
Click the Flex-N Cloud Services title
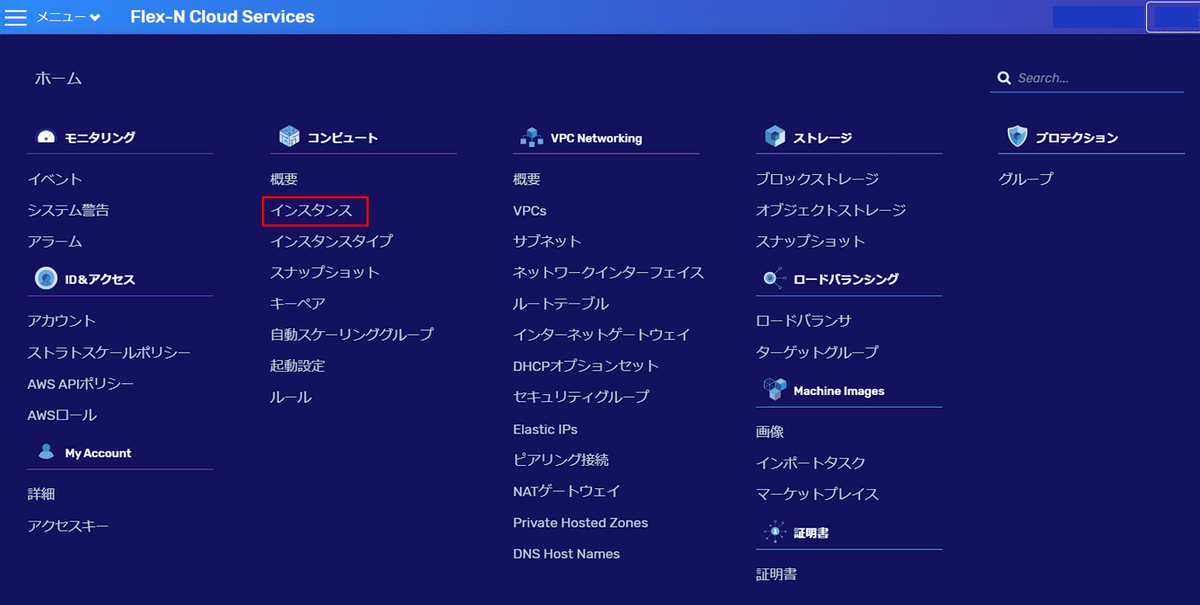click(x=222, y=17)
